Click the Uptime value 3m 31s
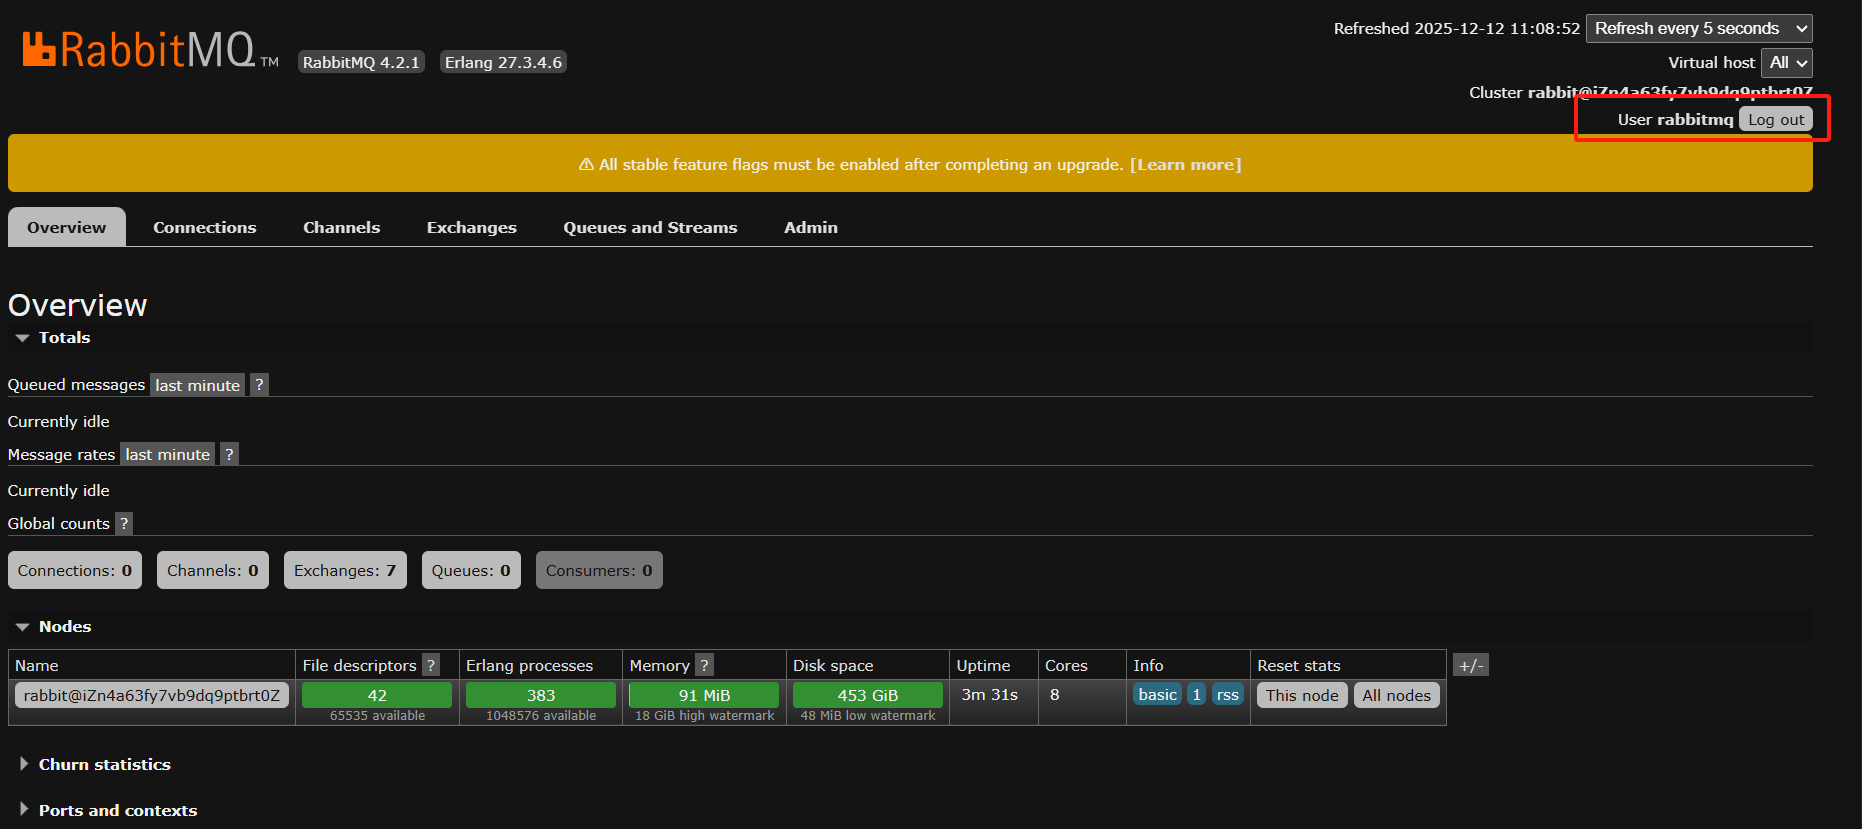 pyautogui.click(x=990, y=694)
